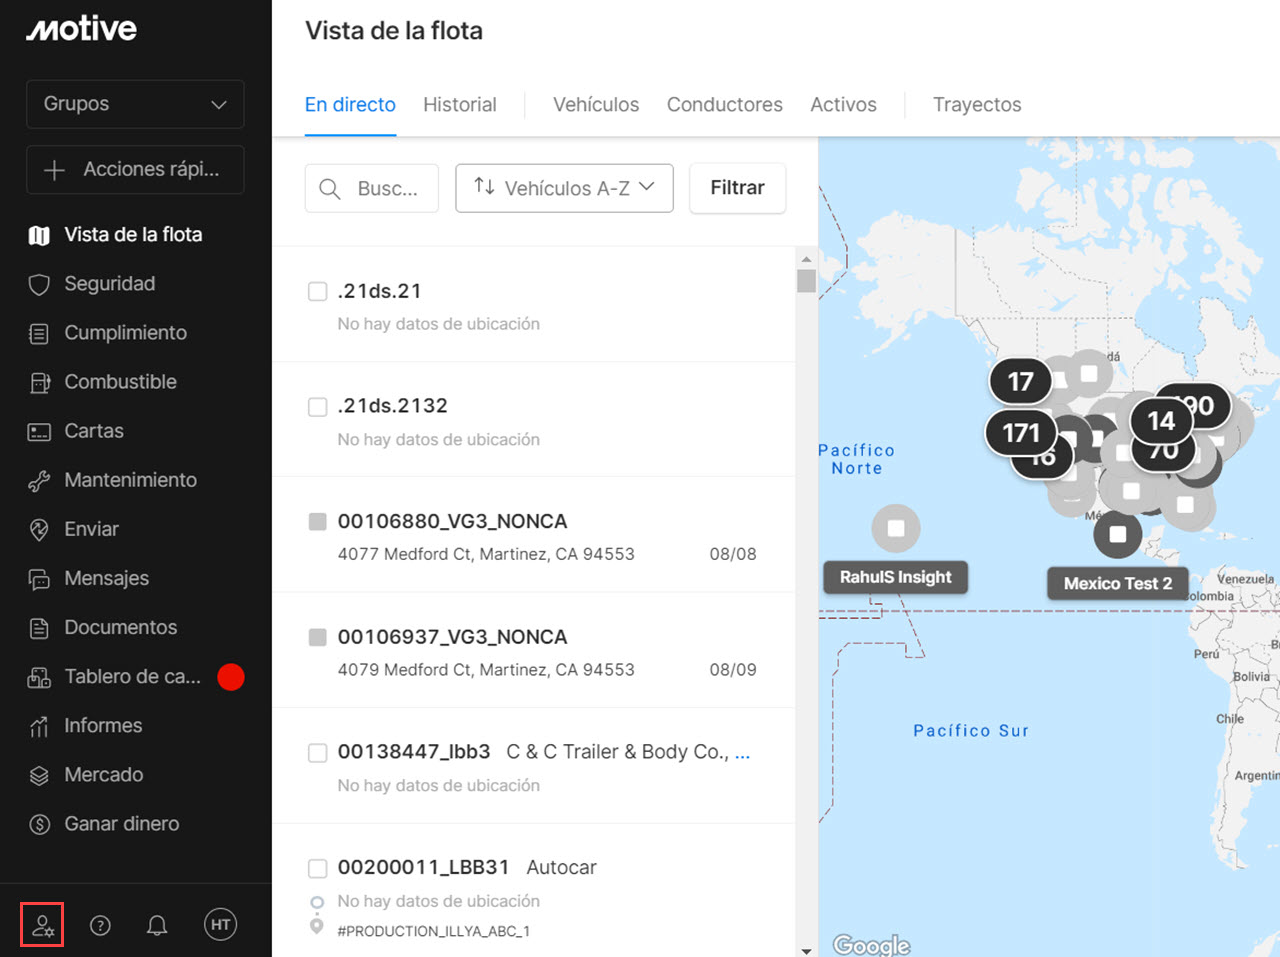Open the help question mark icon
1280x957 pixels.
tap(100, 925)
